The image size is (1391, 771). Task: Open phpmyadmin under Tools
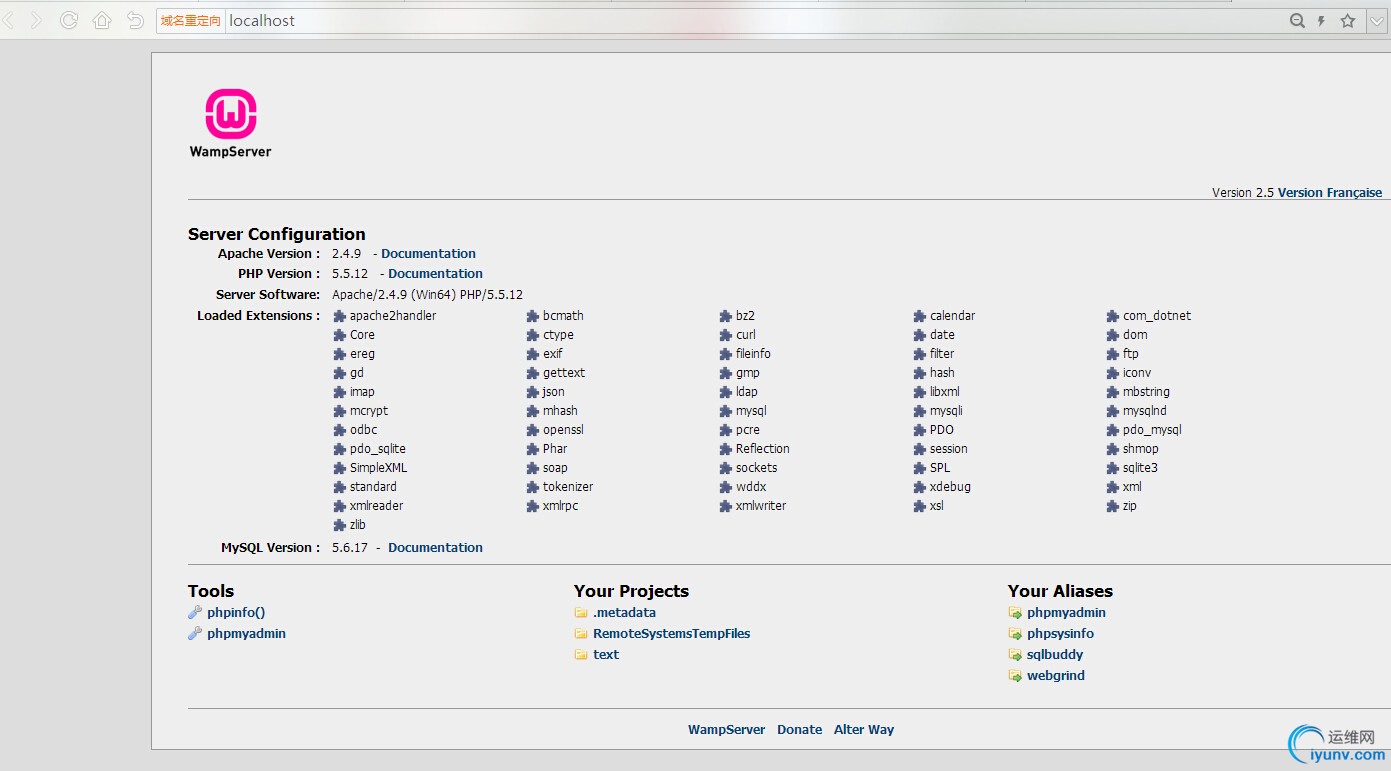click(x=246, y=634)
